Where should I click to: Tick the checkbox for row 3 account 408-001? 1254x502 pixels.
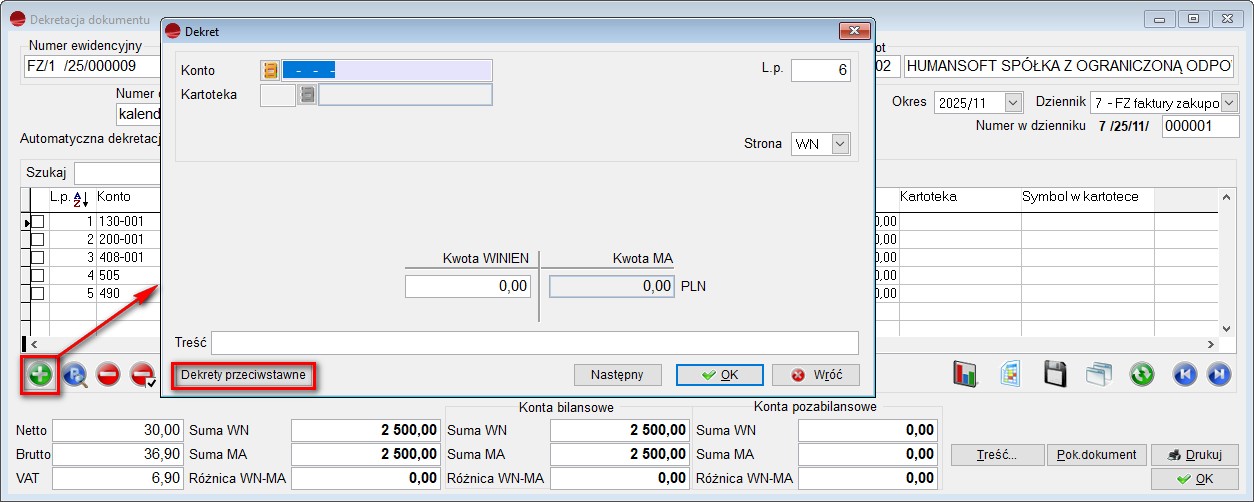tap(38, 258)
